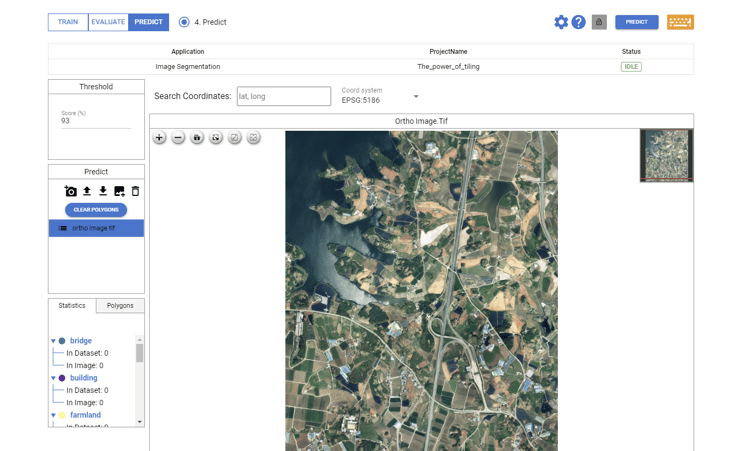Click the list icon beside ortho image tif
The width and height of the screenshot is (742, 451).
point(62,228)
